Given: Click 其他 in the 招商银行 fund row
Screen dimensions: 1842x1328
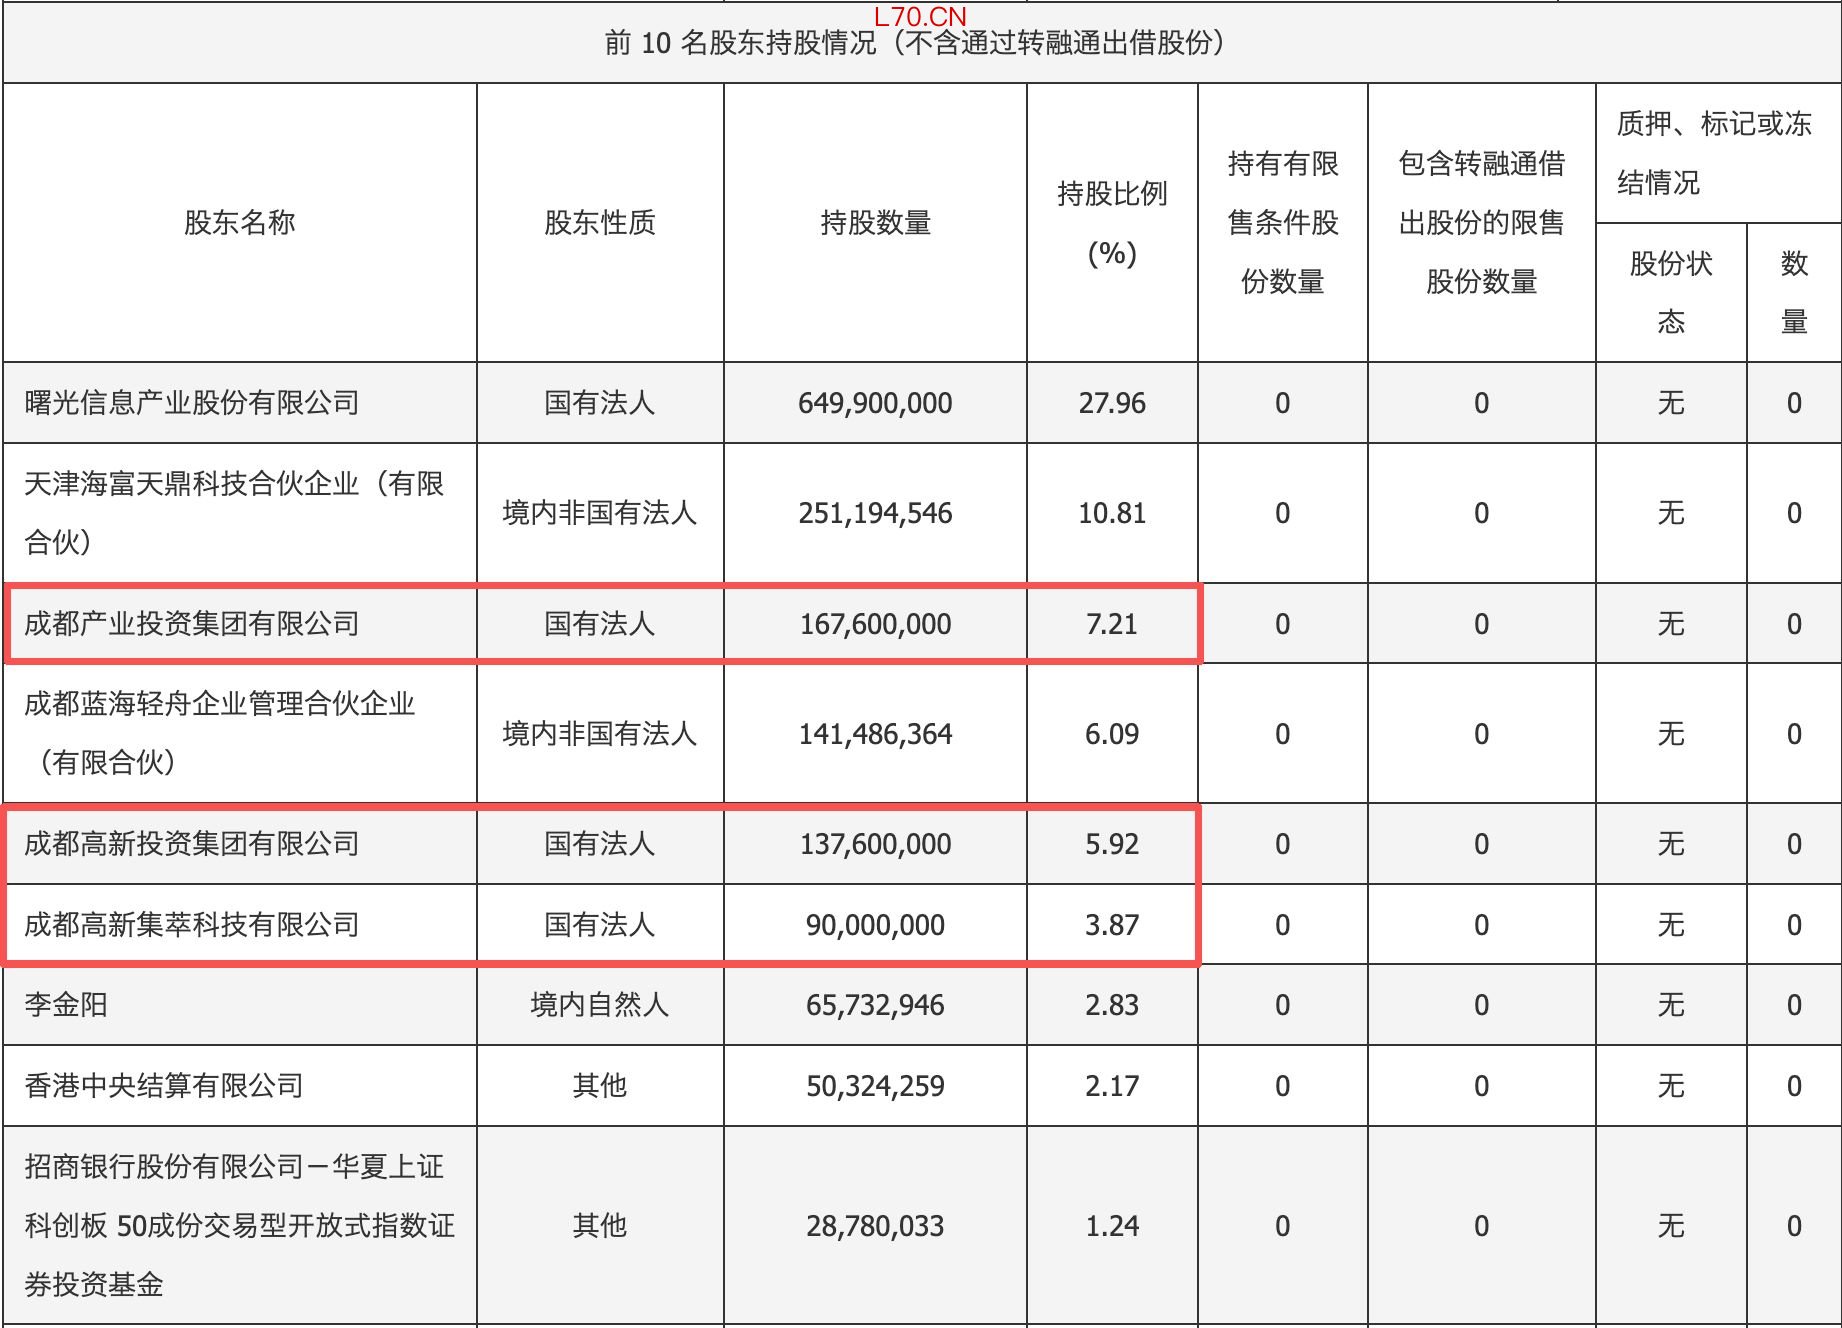Looking at the screenshot, I should tap(600, 1226).
